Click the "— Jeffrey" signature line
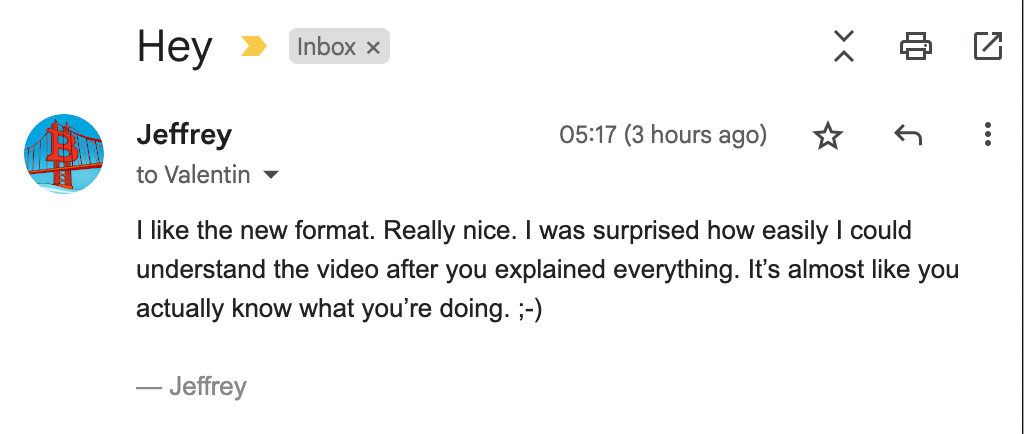 [192, 386]
